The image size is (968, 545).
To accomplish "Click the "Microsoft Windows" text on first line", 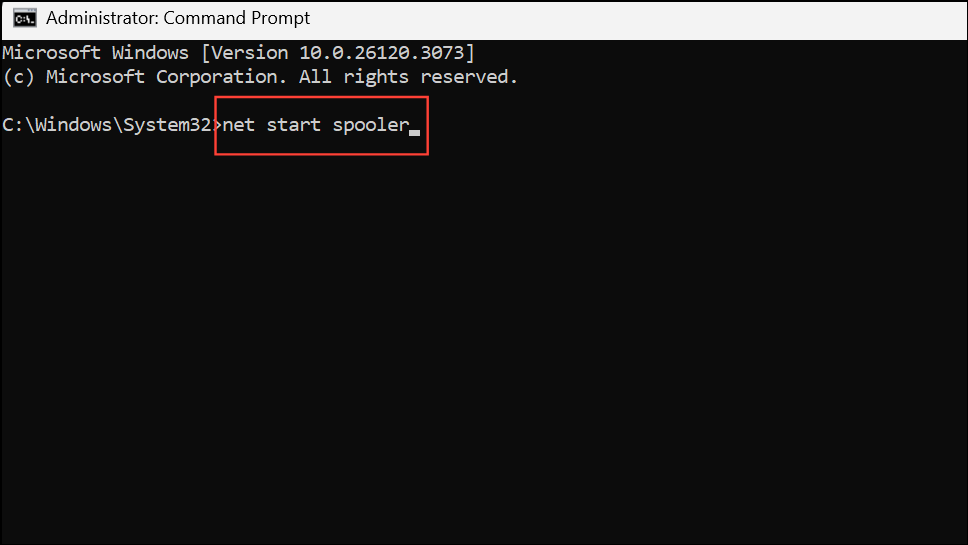I will [x=96, y=52].
